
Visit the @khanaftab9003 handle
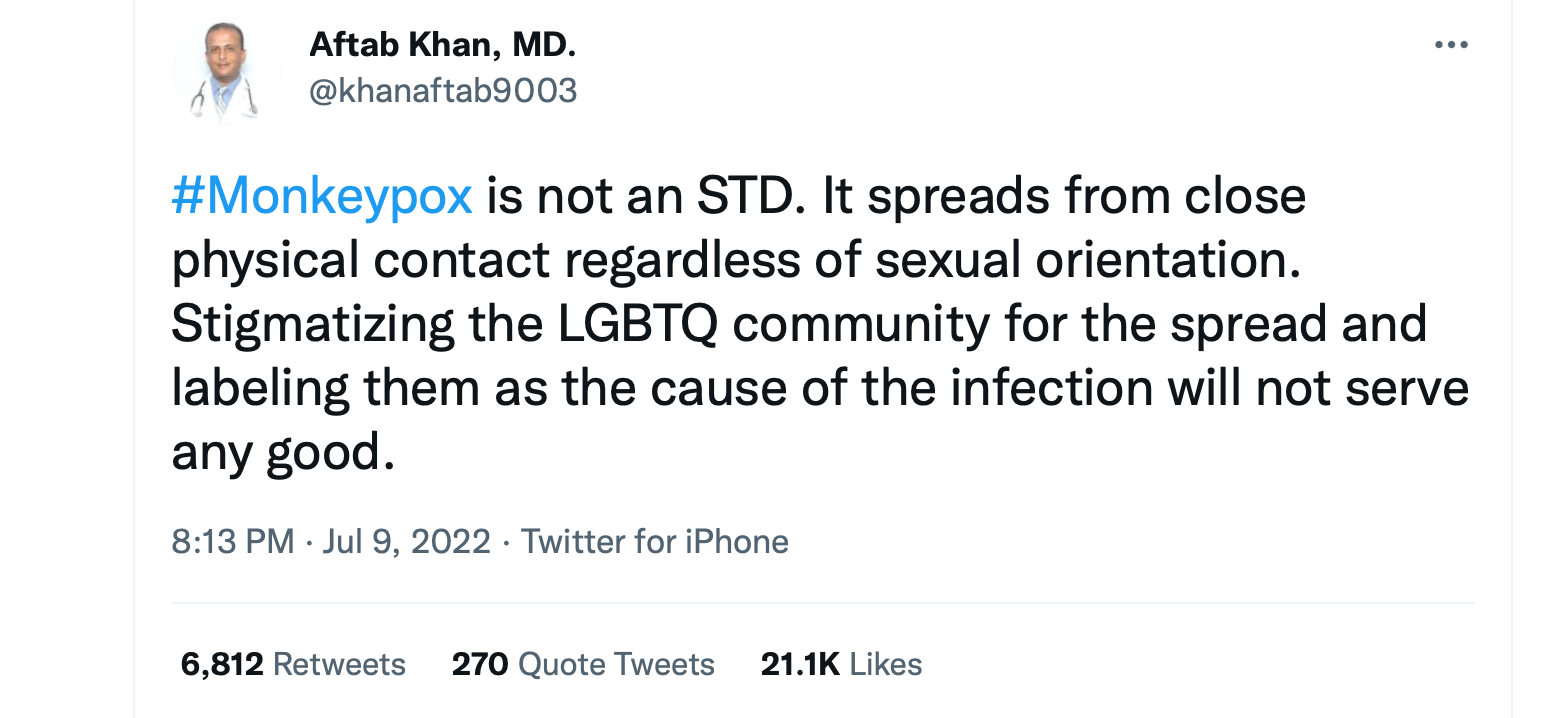click(x=443, y=91)
